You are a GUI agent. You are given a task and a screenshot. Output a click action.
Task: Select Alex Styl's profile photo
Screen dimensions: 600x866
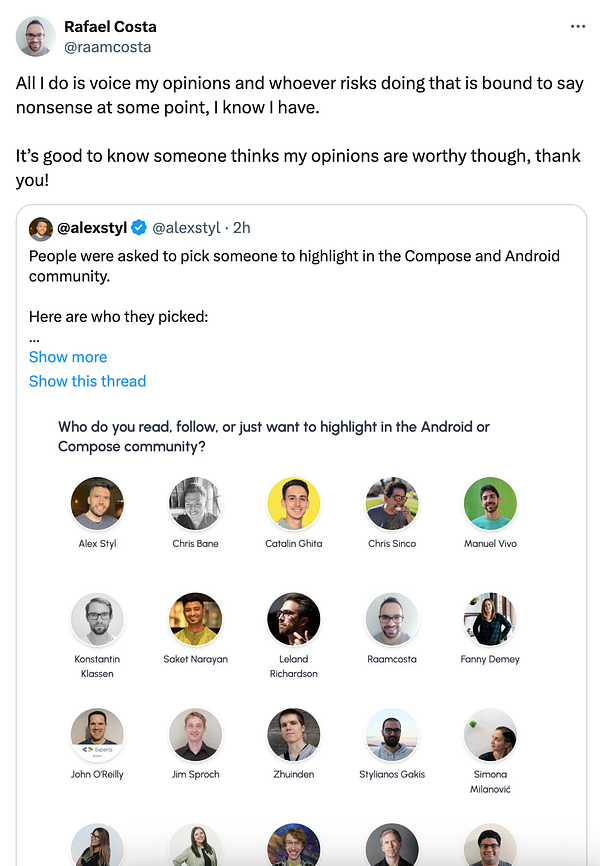pos(97,503)
